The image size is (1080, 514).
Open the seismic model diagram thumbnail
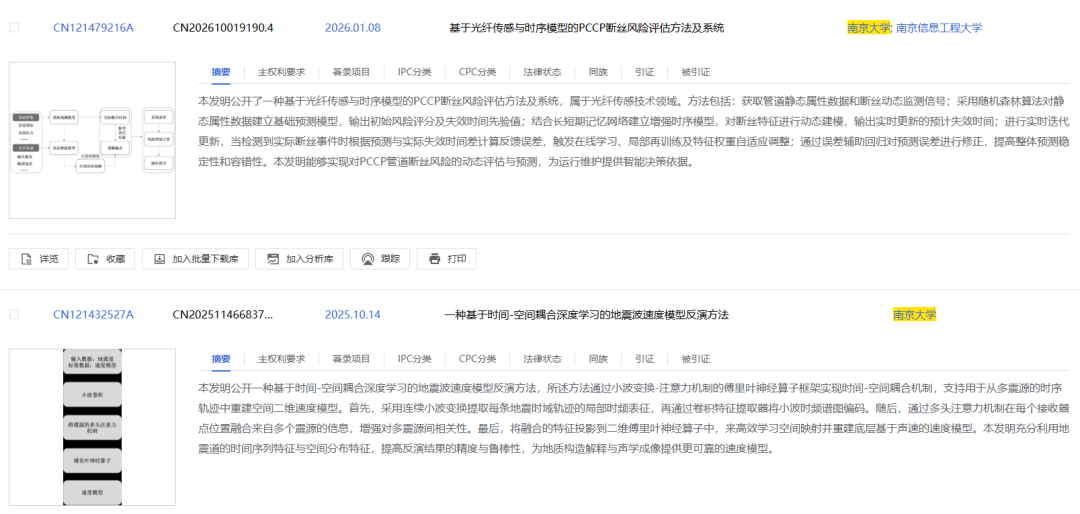point(92,427)
